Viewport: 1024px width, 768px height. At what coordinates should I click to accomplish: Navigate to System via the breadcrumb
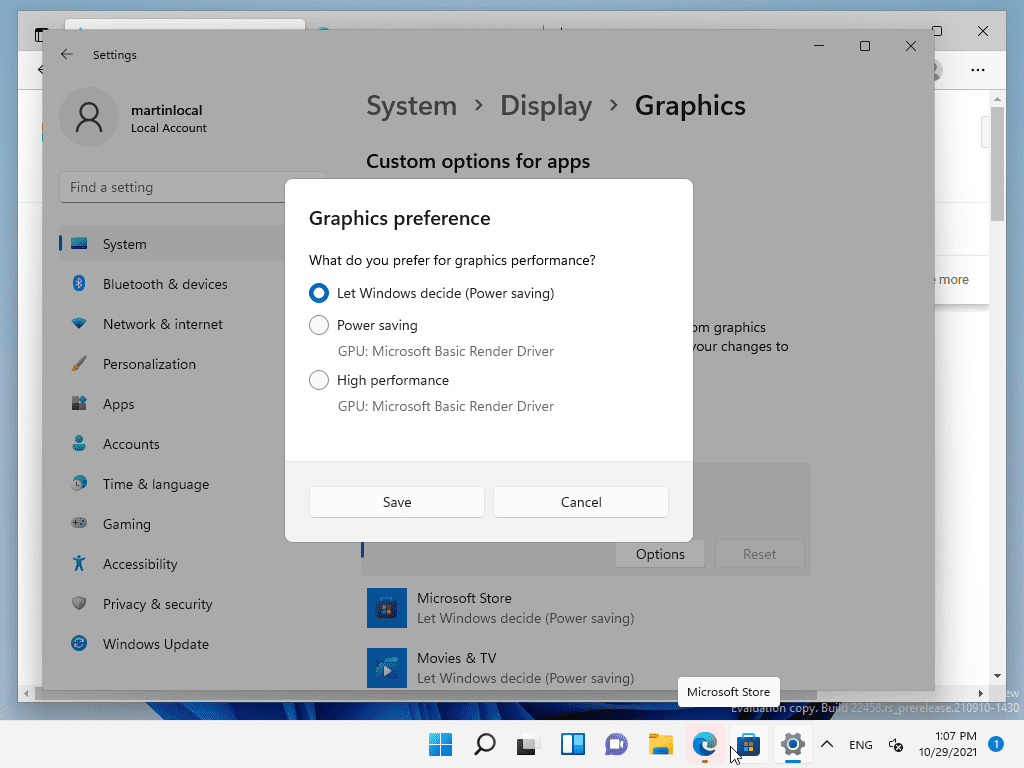tap(411, 105)
